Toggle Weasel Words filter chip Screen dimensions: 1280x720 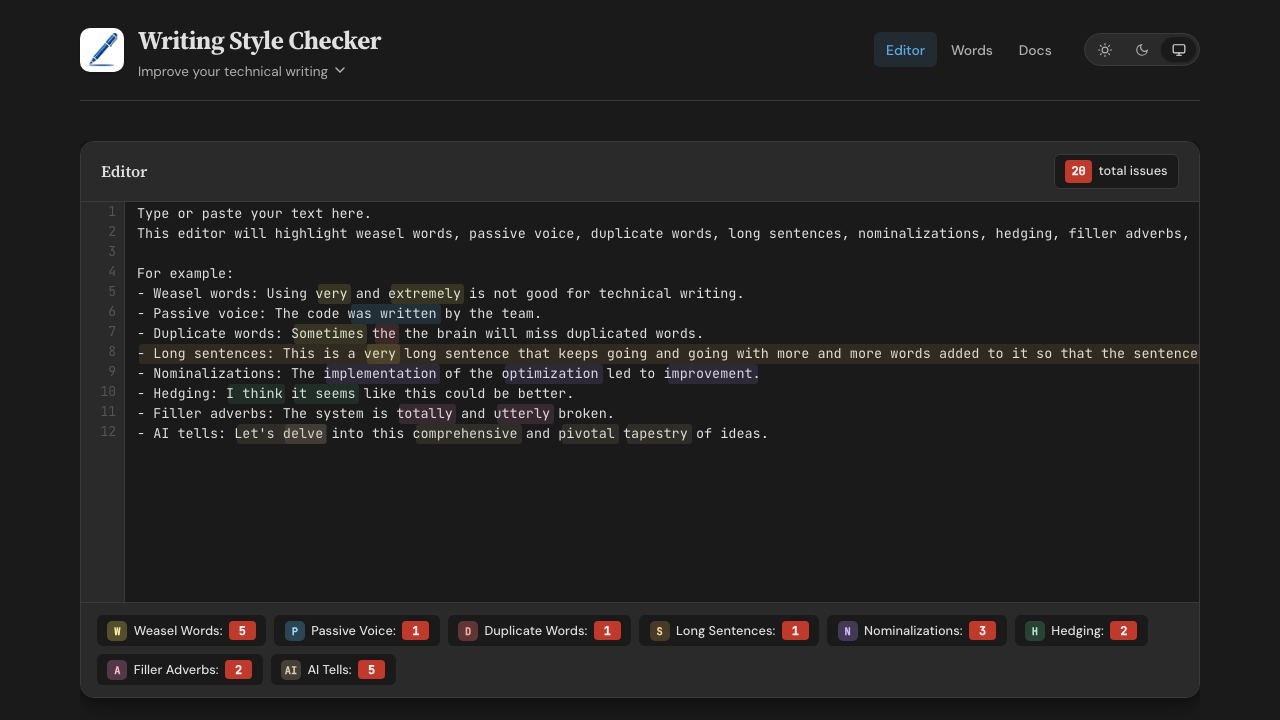181,631
